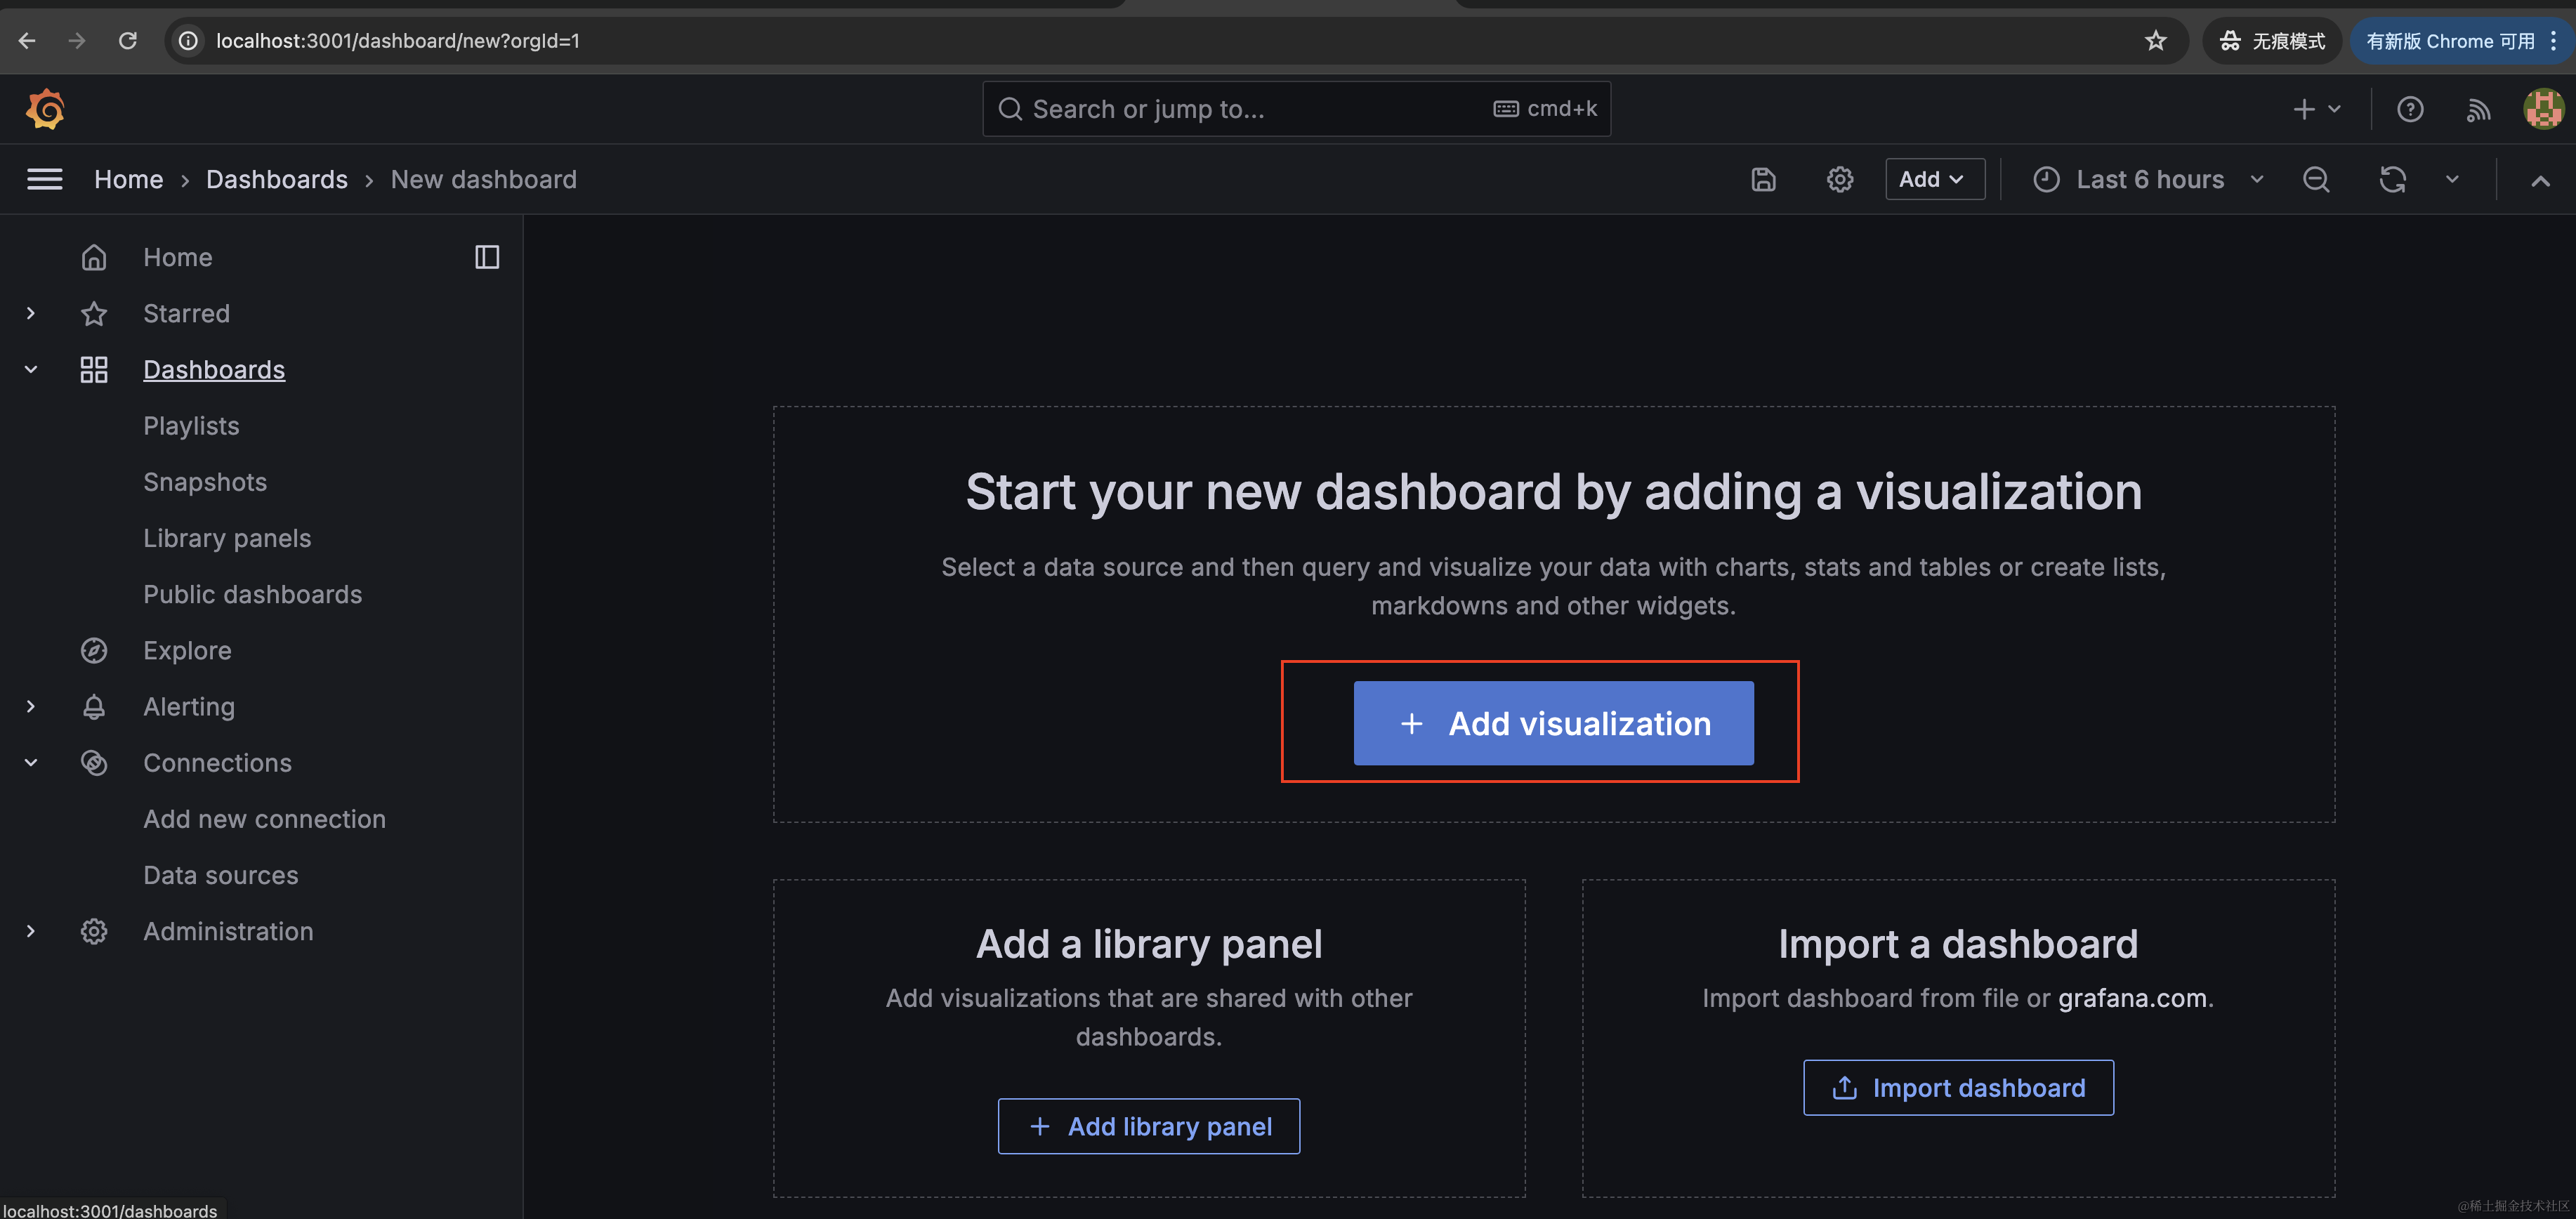Undock the sidebar menu panel

pos(486,258)
